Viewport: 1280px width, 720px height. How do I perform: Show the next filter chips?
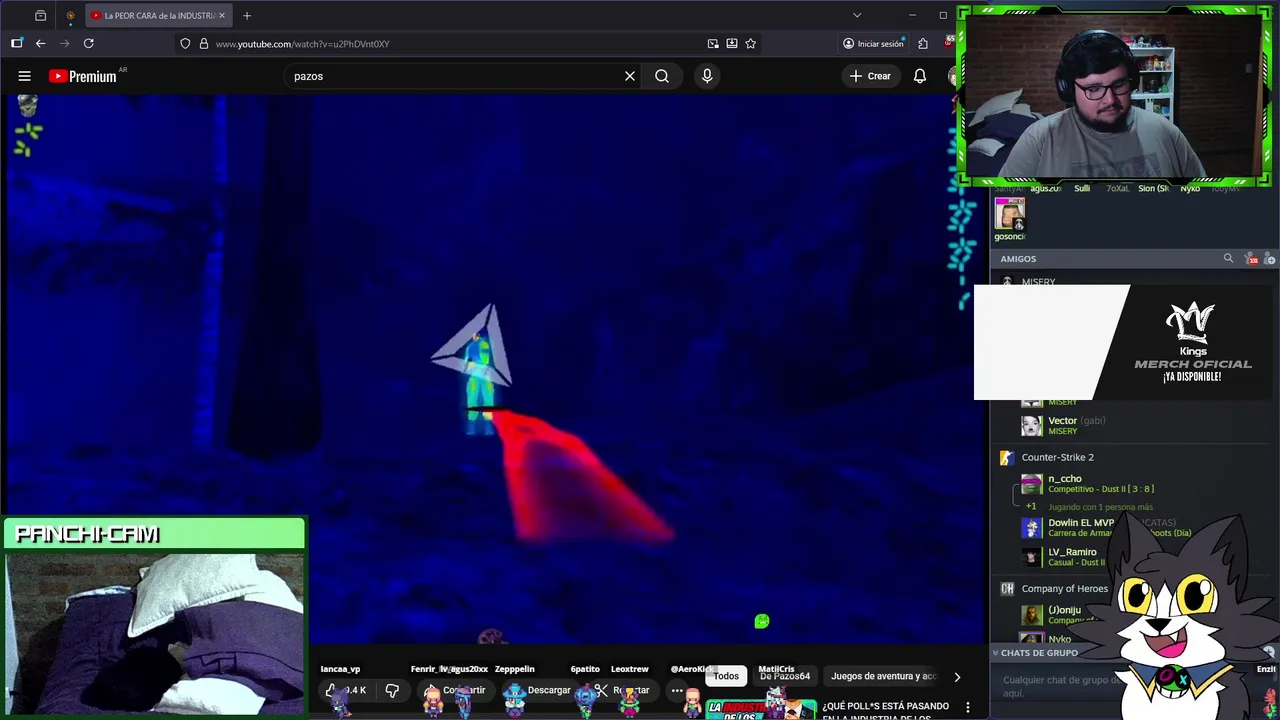[x=957, y=677]
